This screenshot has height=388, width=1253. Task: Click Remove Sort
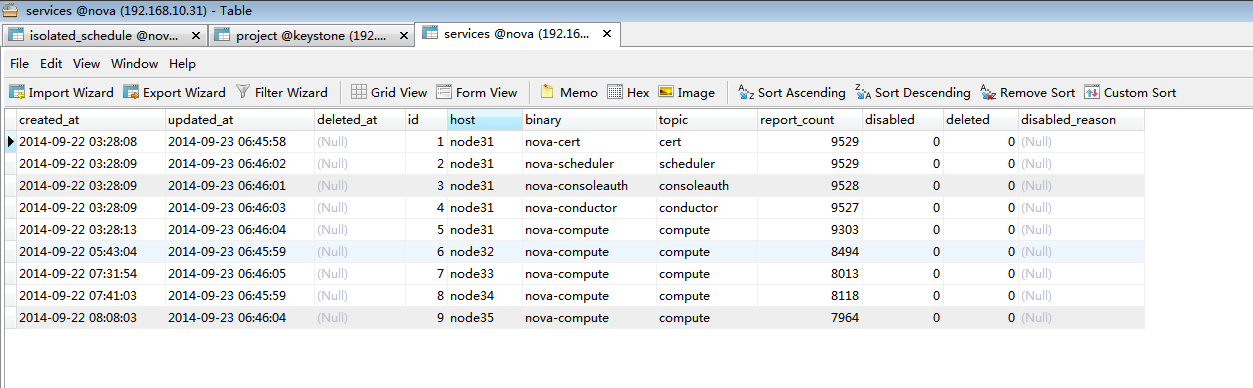pyautogui.click(x=1028, y=93)
